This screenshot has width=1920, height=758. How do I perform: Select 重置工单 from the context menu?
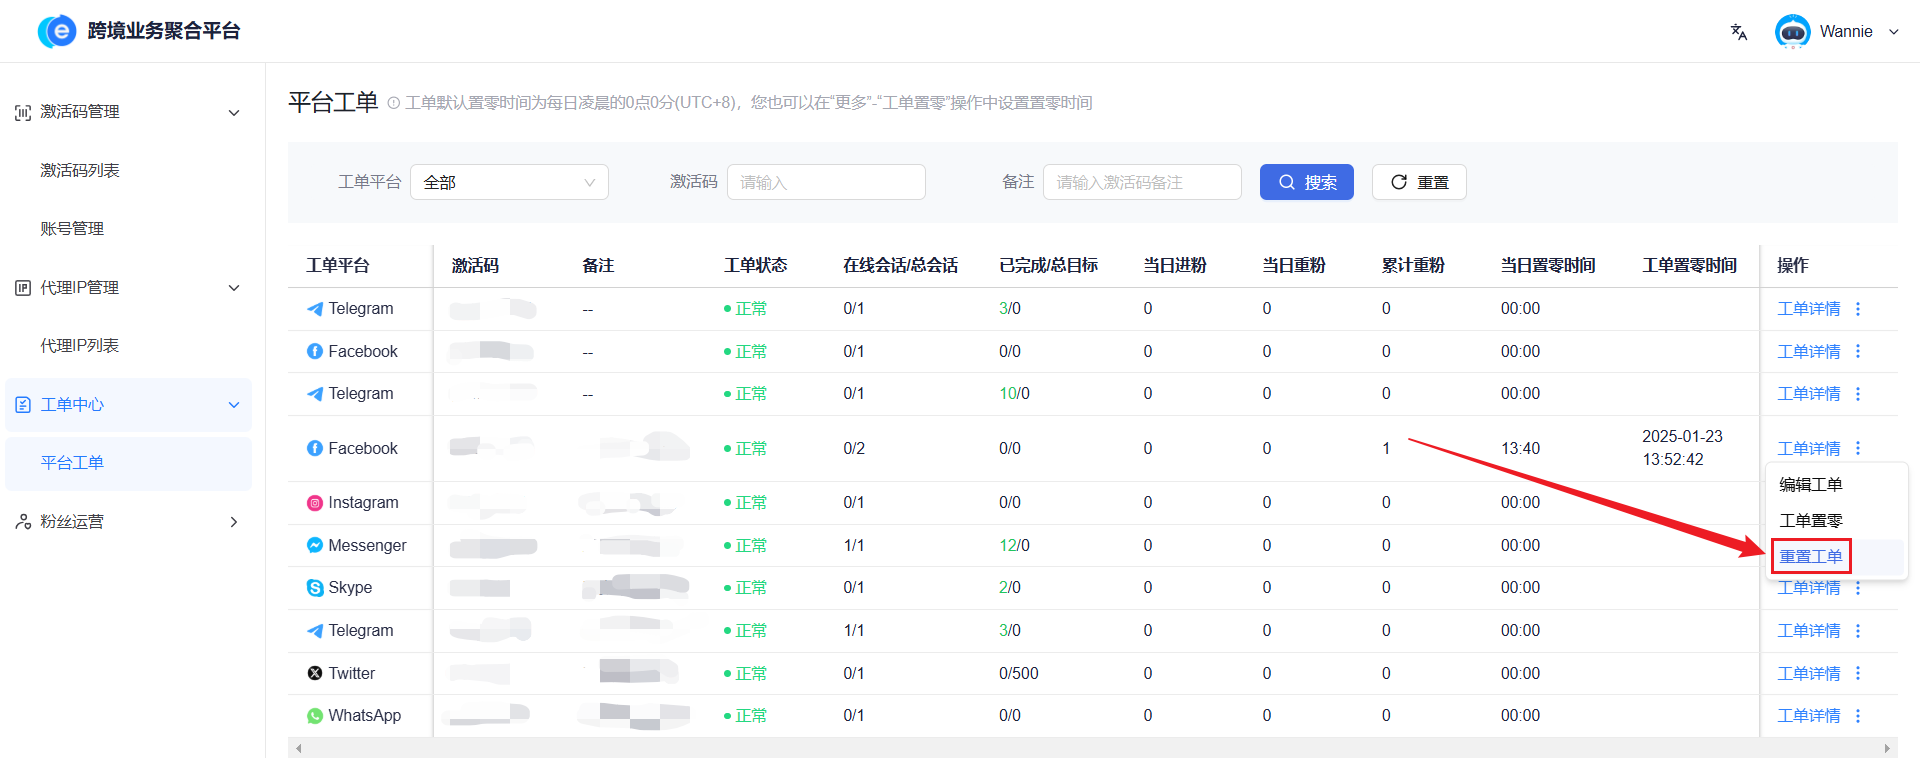pyautogui.click(x=1810, y=556)
